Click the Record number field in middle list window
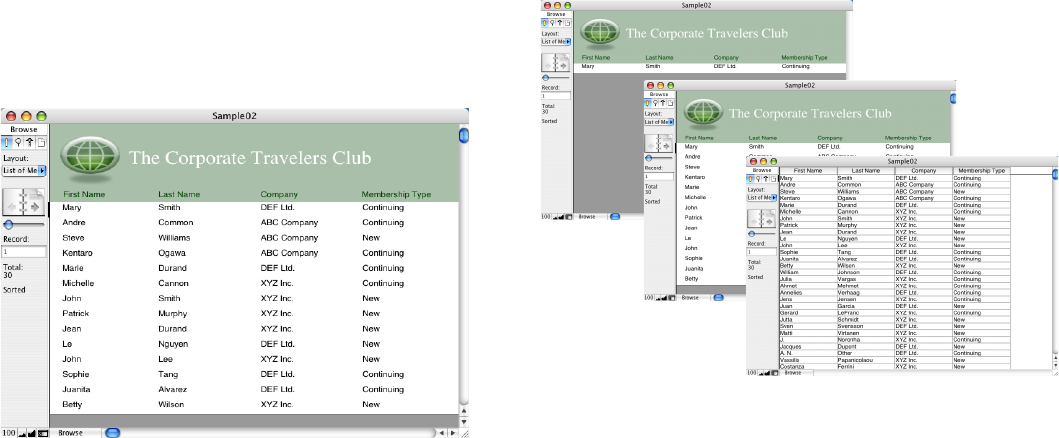1059x438 pixels. (x=659, y=176)
